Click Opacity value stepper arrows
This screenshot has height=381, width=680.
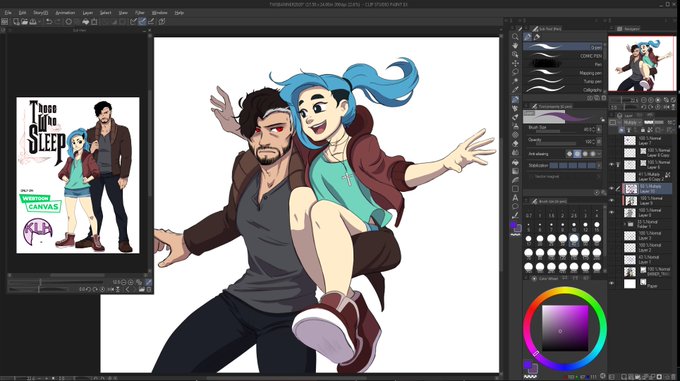pyautogui.click(x=594, y=142)
